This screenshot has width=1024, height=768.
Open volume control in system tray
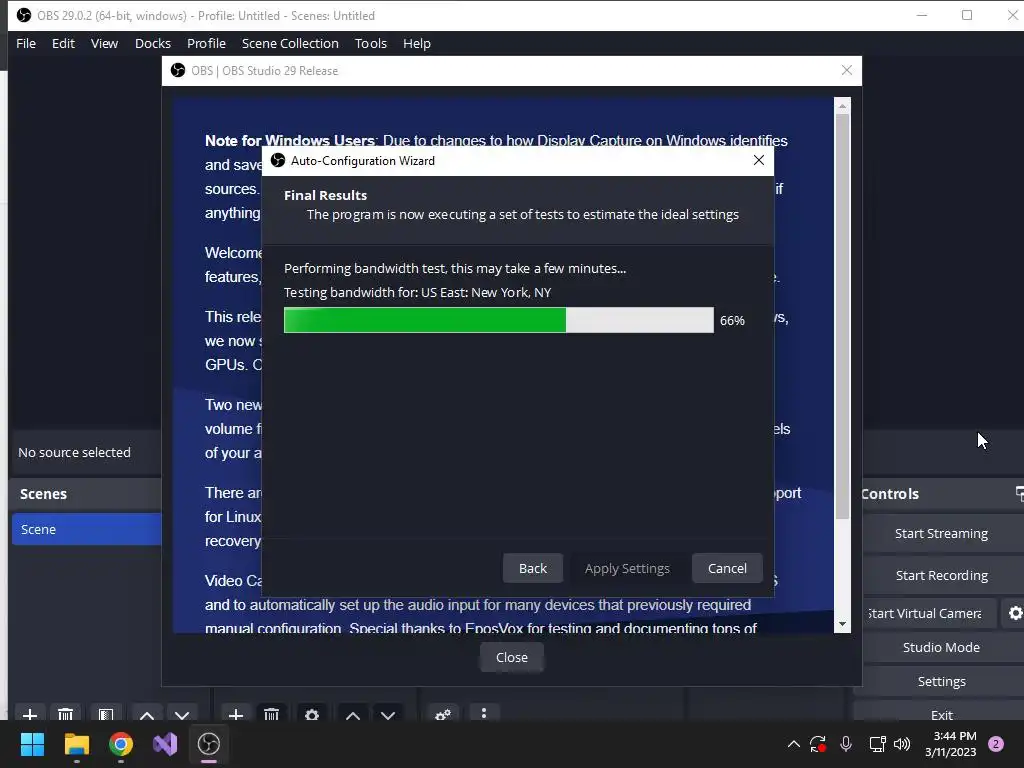902,743
